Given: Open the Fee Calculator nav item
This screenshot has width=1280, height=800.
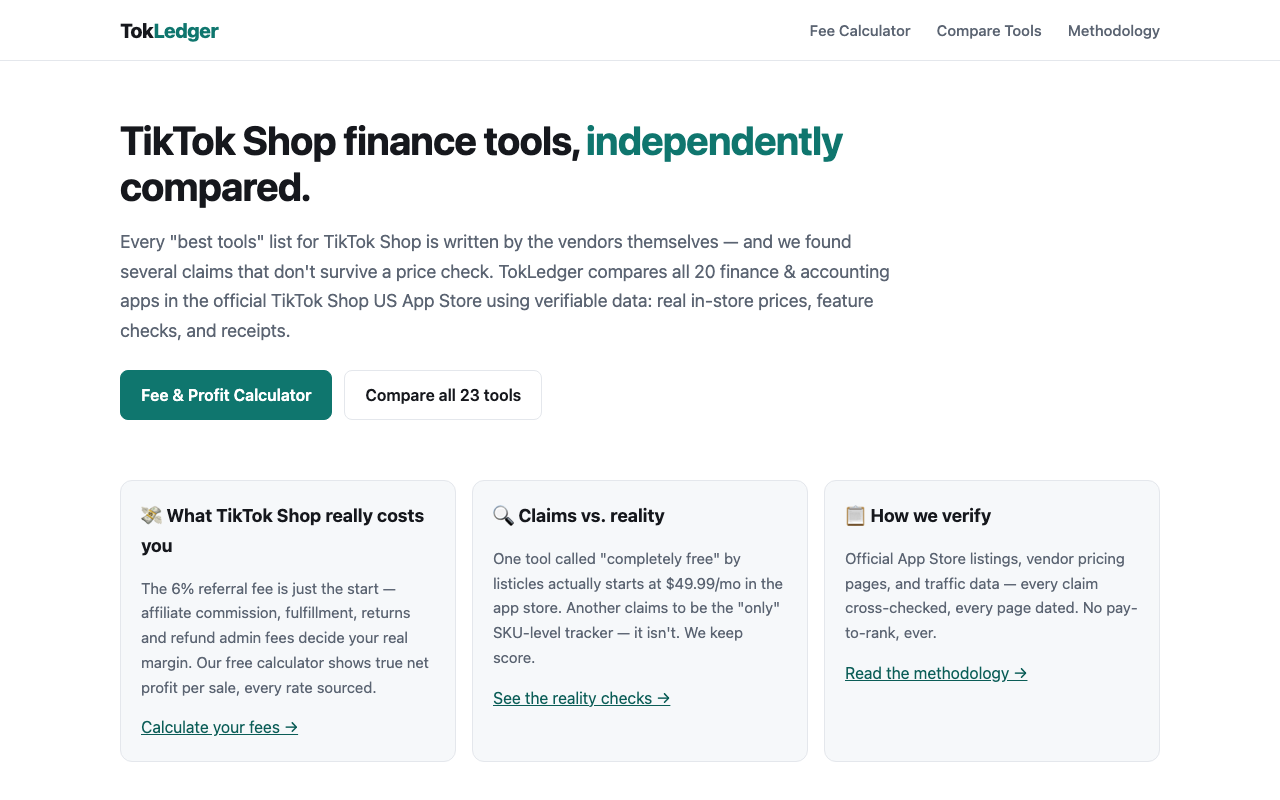Looking at the screenshot, I should 860,31.
